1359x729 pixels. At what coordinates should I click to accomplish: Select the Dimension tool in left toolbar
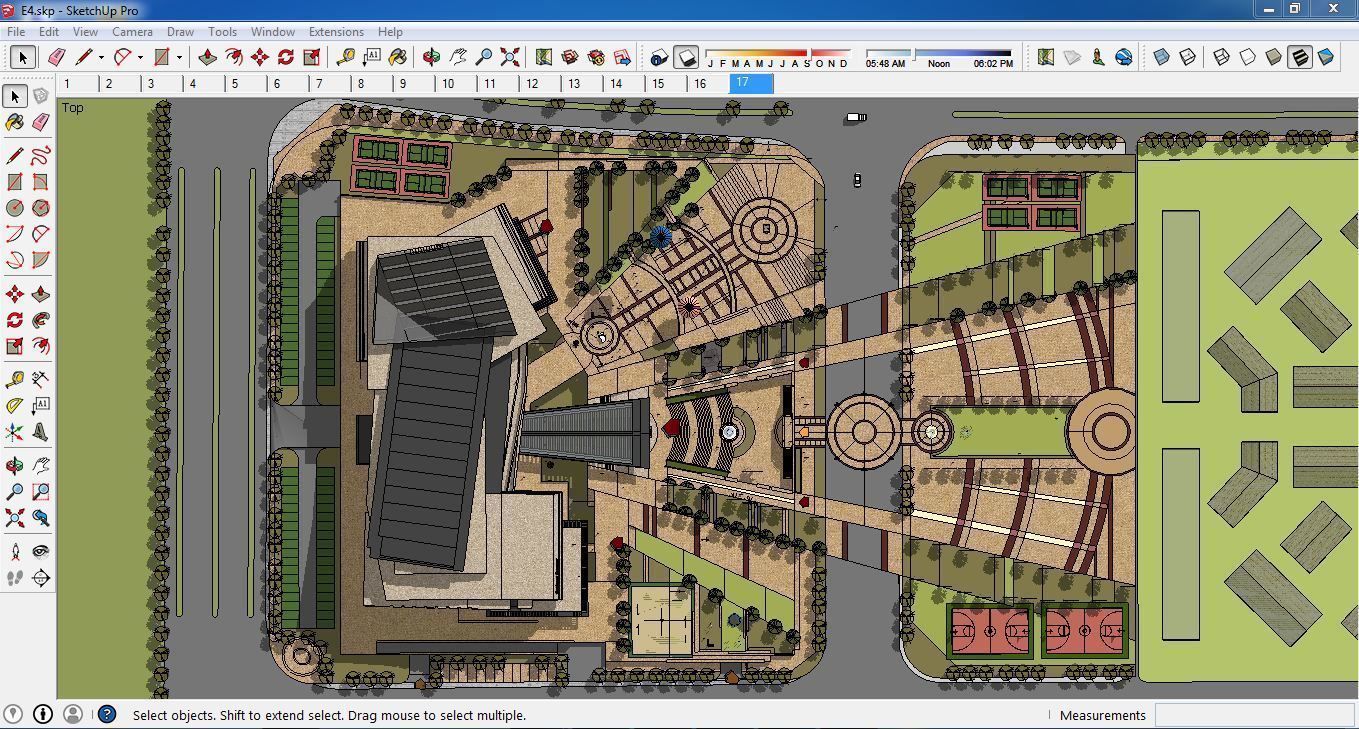40,379
